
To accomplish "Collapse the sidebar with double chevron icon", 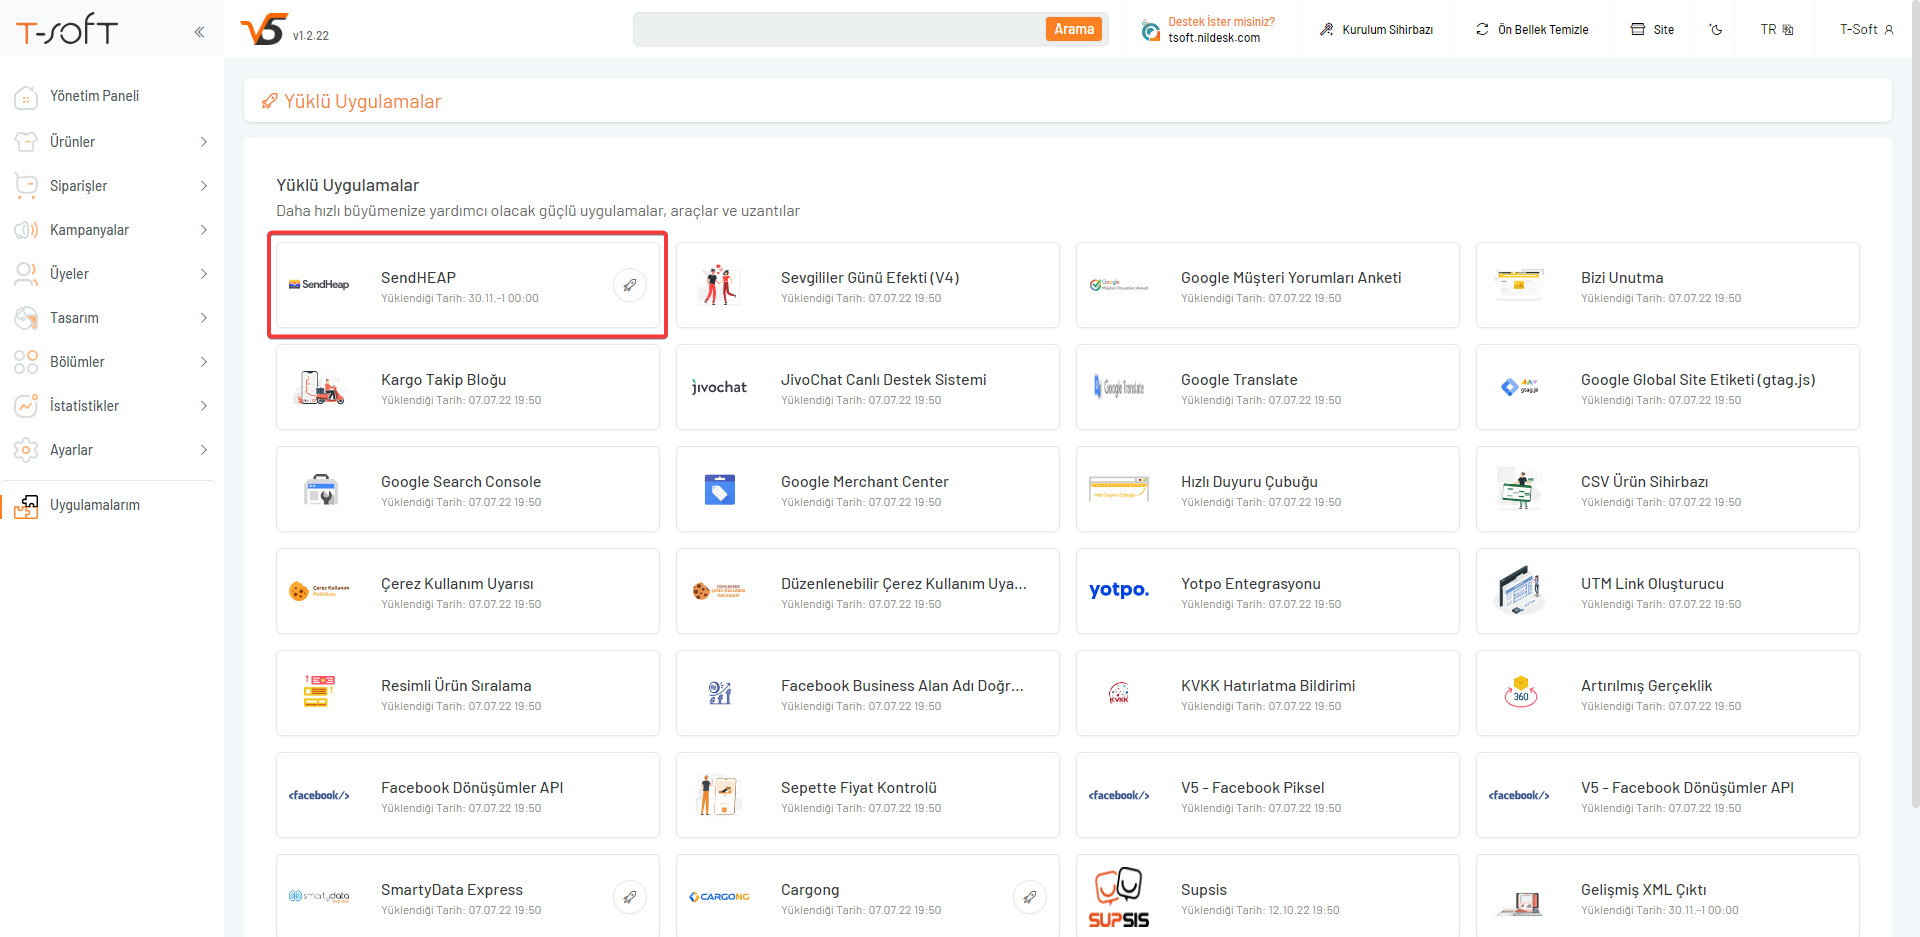I will point(199,32).
